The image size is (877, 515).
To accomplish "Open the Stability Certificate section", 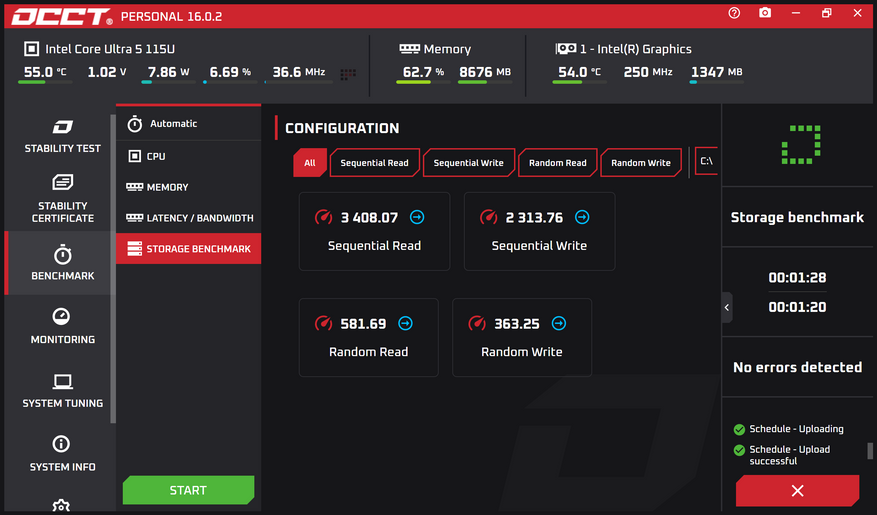I will 63,199.
